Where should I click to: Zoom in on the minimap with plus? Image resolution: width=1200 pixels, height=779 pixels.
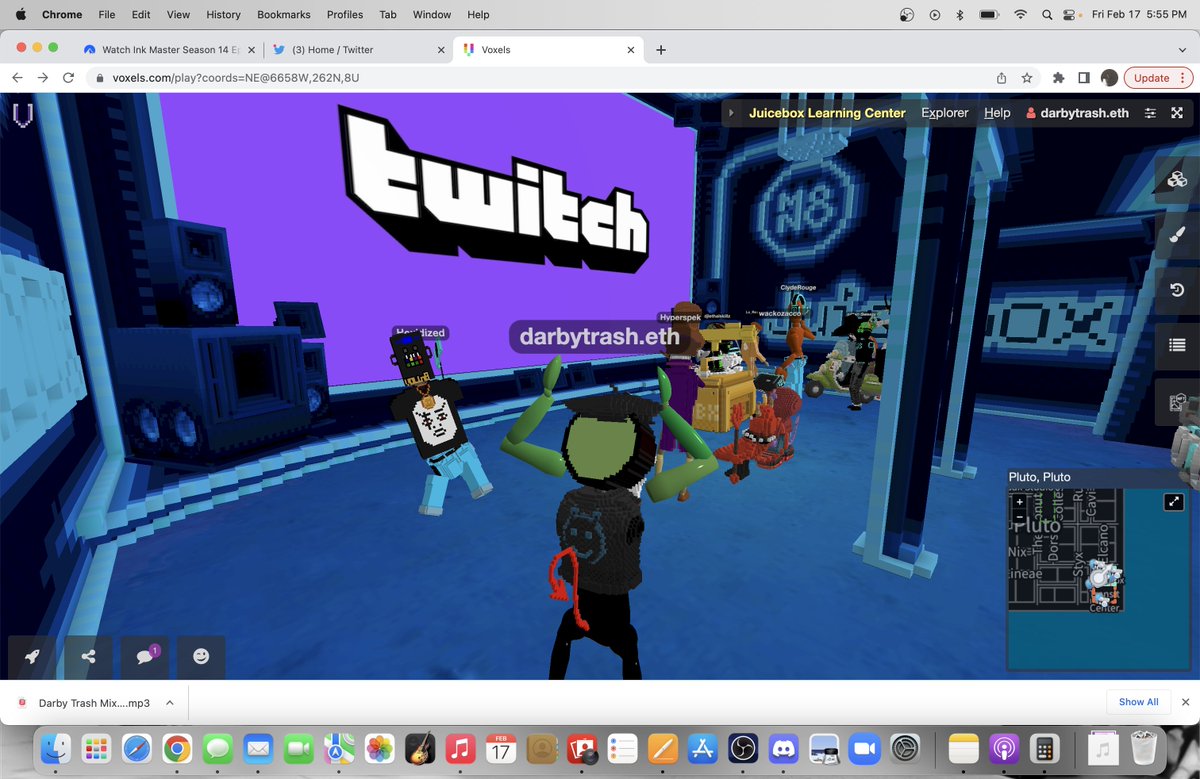tap(1020, 502)
